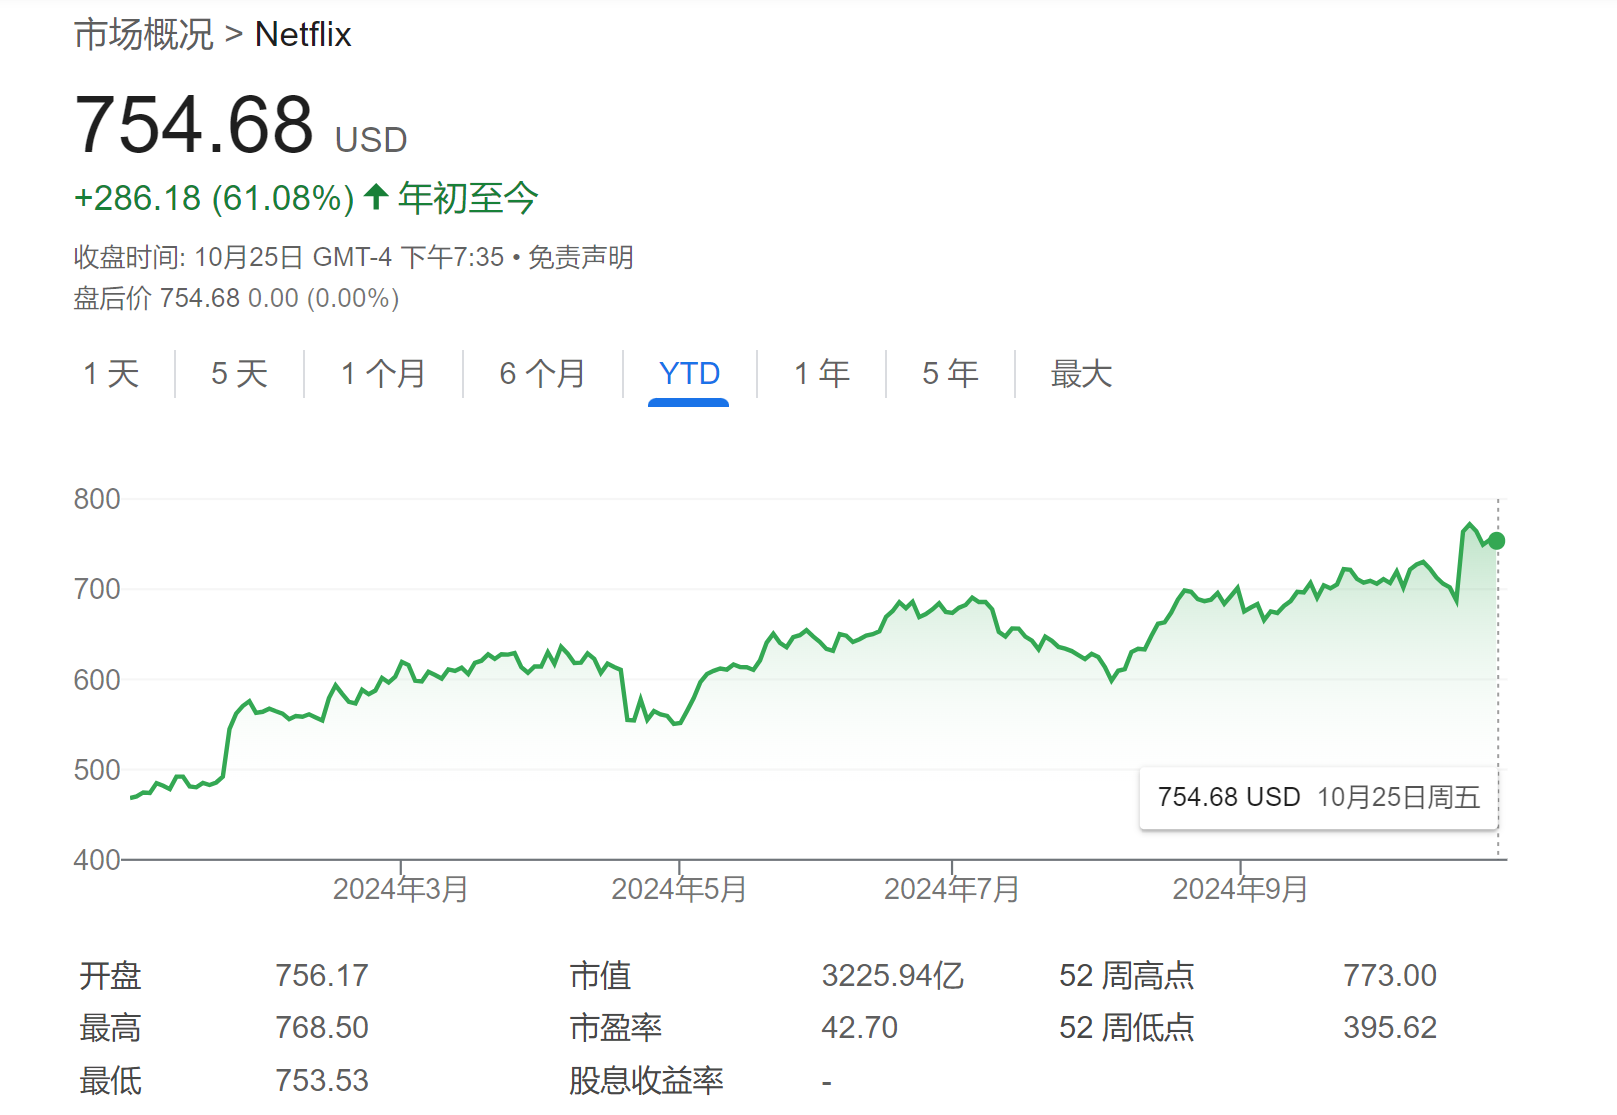Select the 6个月 chart range
This screenshot has width=1617, height=1115.
(x=543, y=374)
